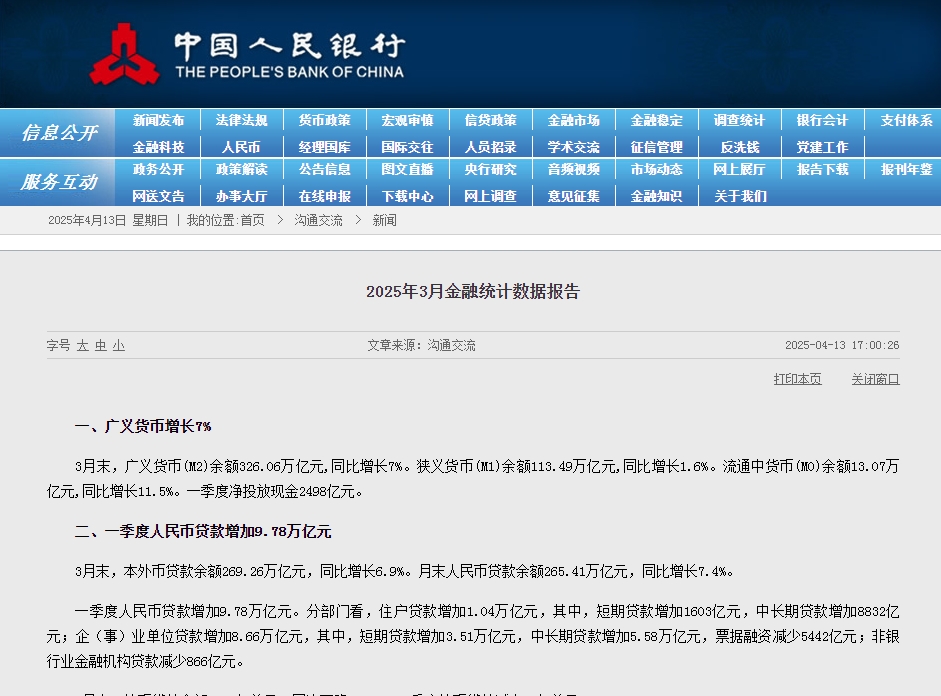Open the 调查统计 menu item
Image resolution: width=941 pixels, height=696 pixels.
[x=738, y=120]
